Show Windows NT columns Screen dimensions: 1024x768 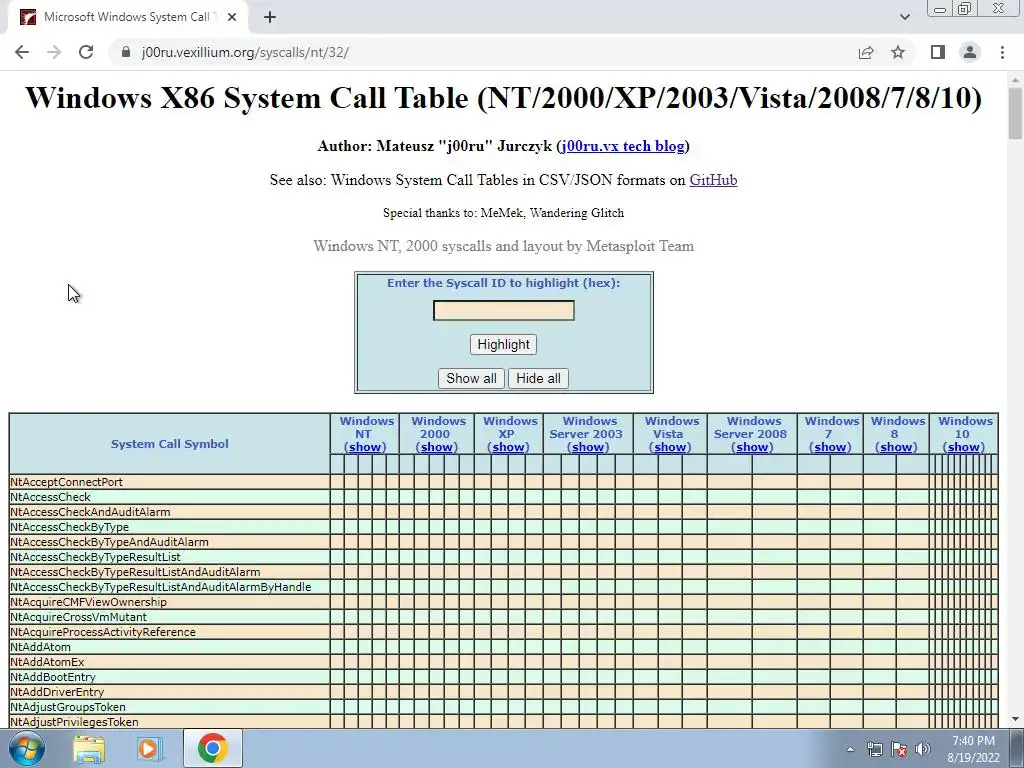pyautogui.click(x=365, y=447)
